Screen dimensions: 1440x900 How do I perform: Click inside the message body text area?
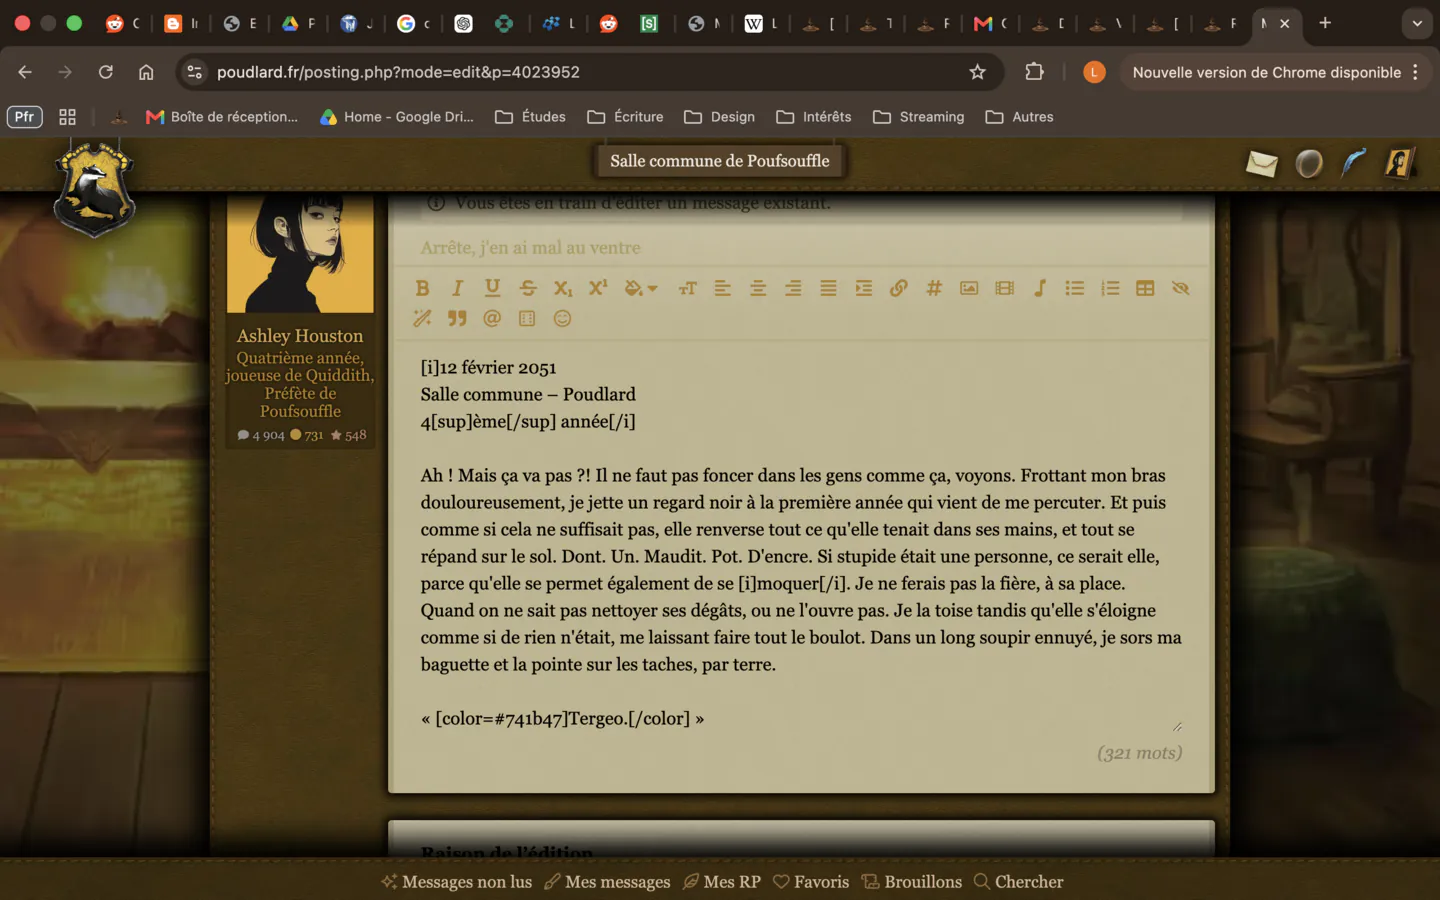coord(801,543)
